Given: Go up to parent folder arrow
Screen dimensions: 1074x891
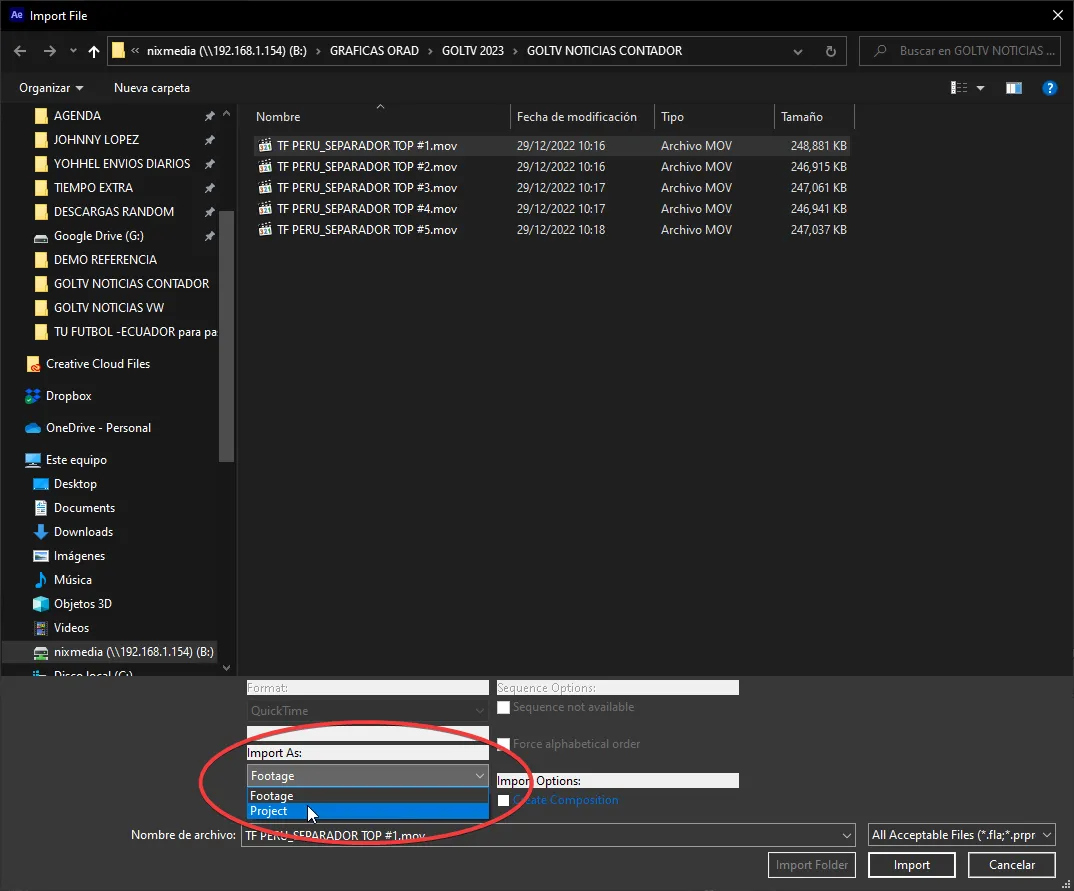Looking at the screenshot, I should [x=92, y=50].
